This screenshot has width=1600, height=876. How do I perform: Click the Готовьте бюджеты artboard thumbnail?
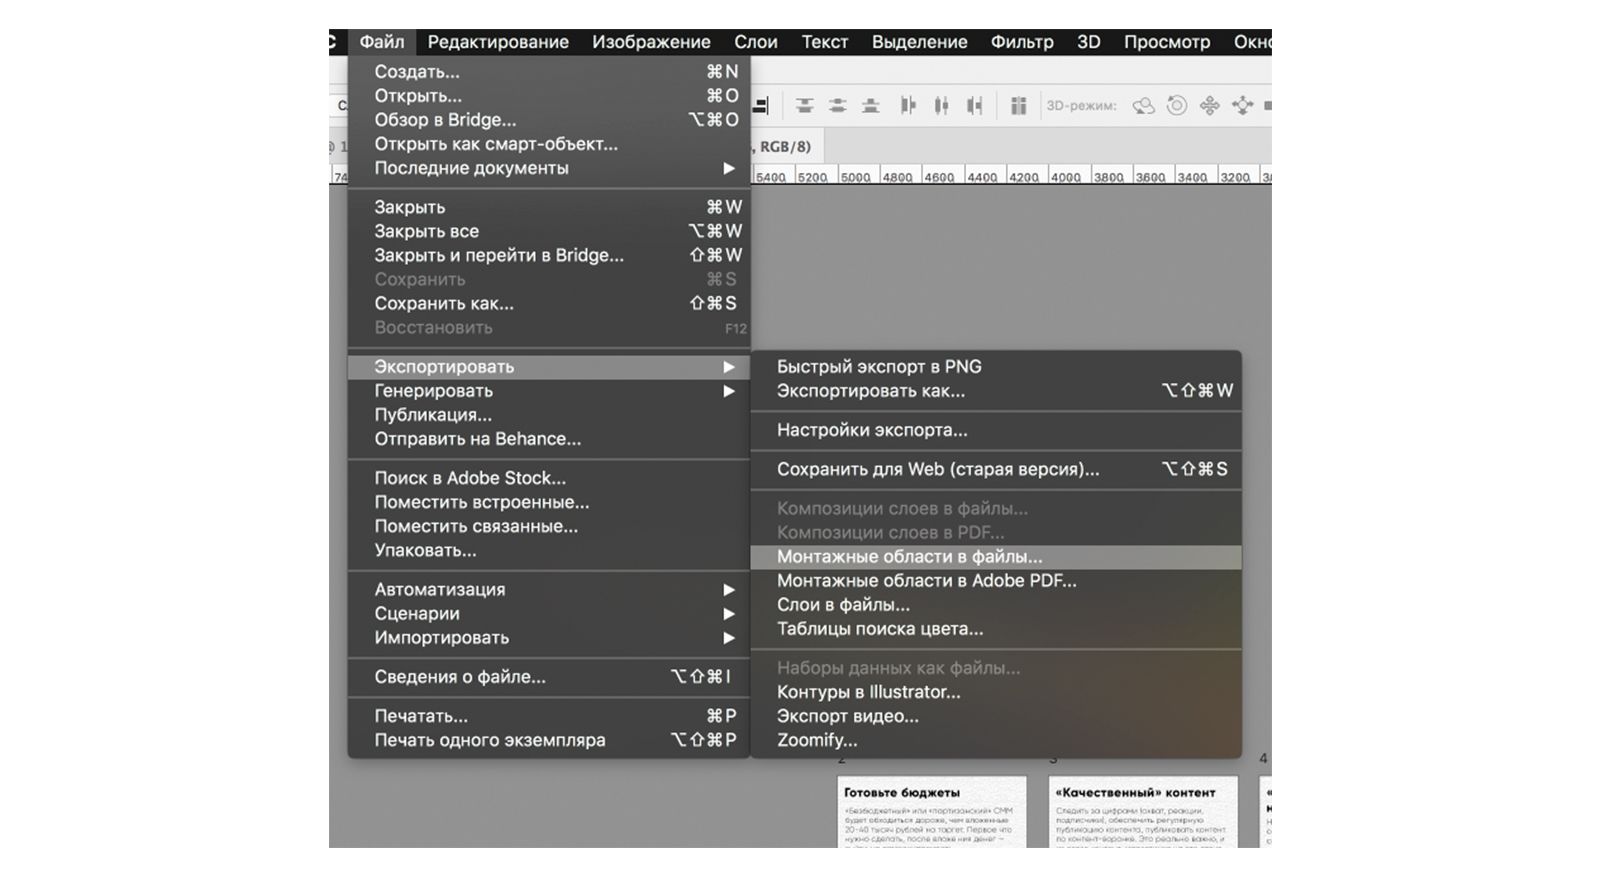[x=932, y=811]
